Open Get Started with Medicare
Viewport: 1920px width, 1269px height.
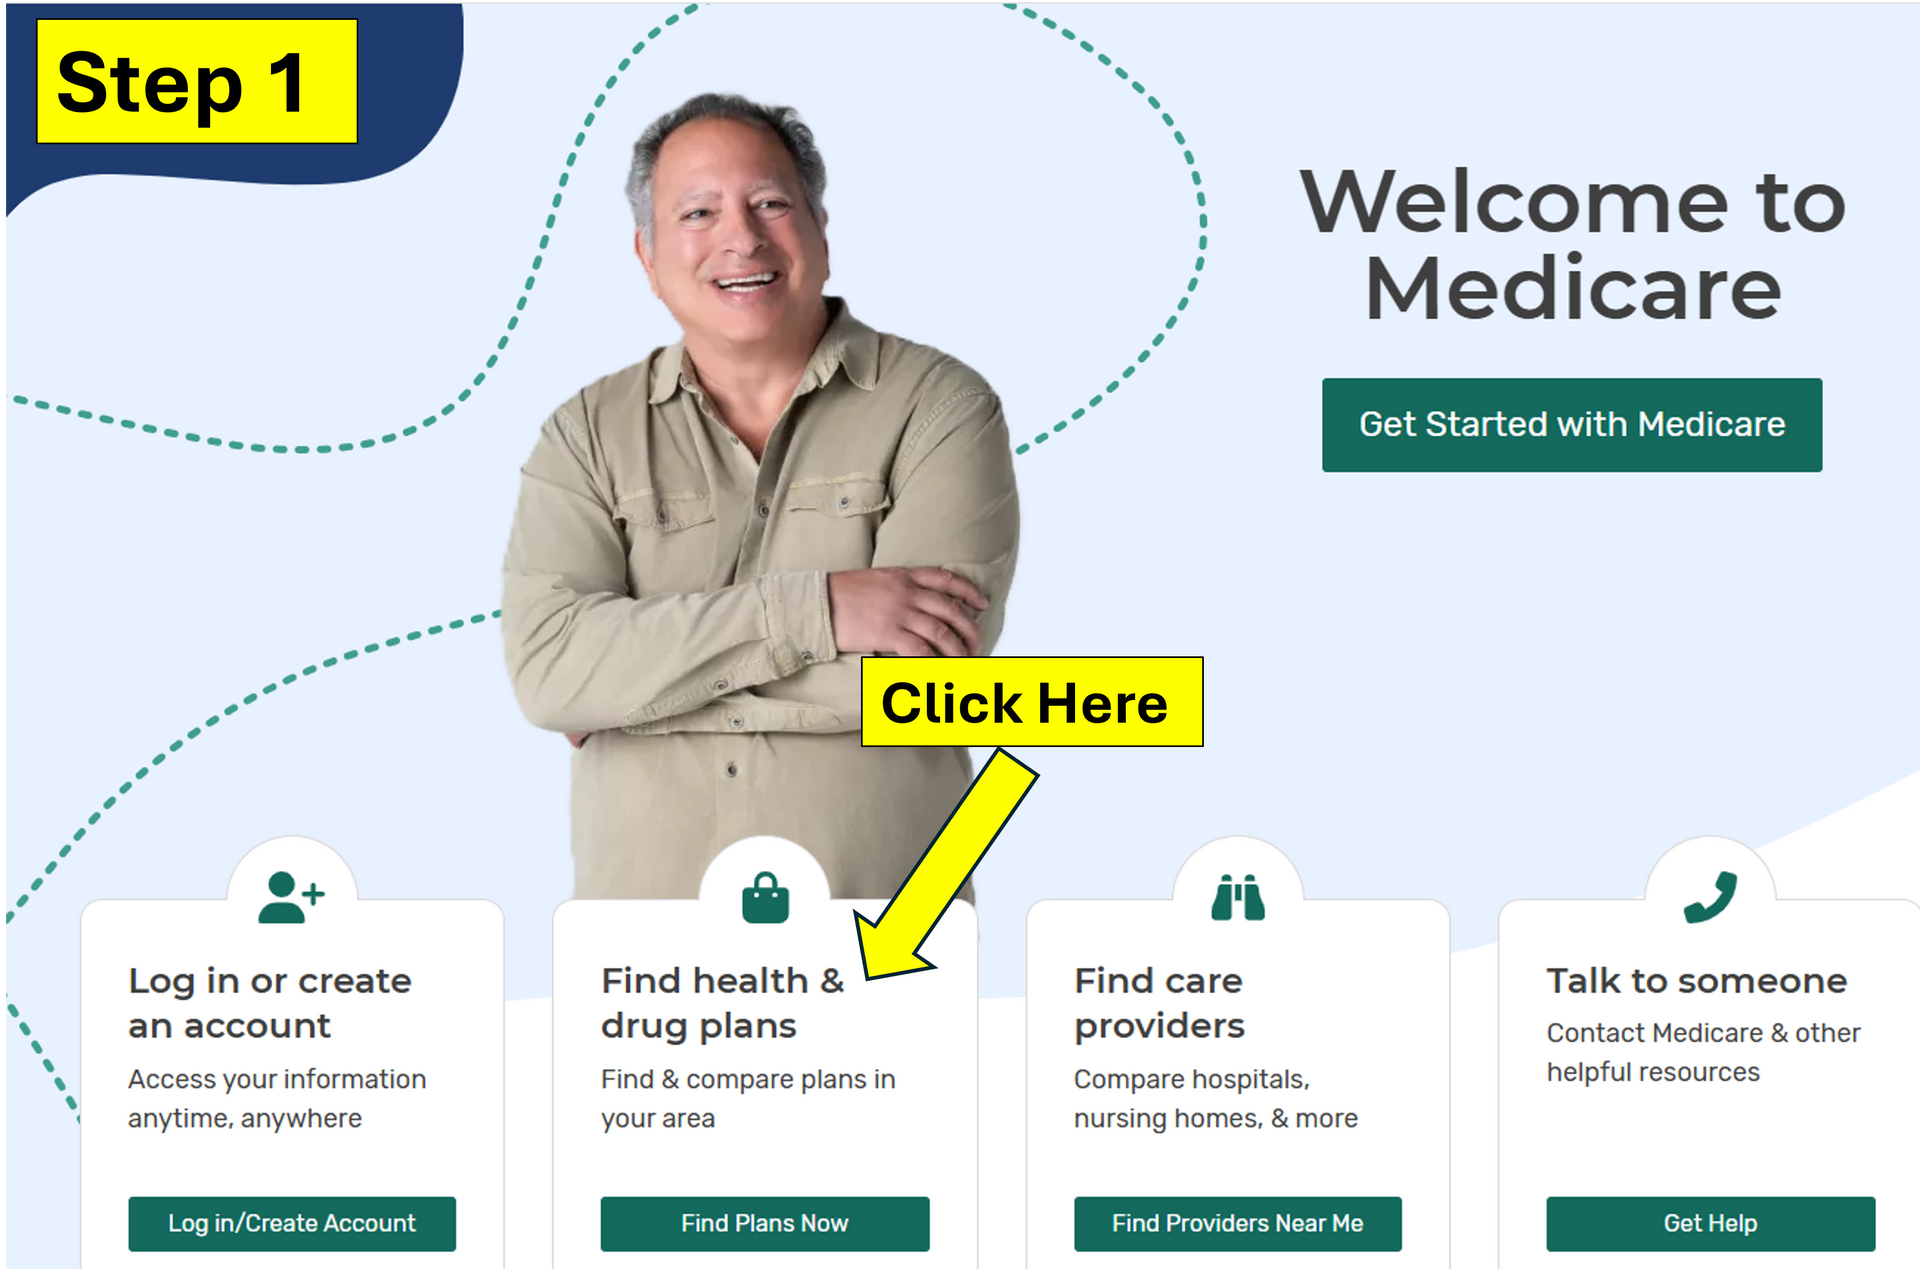pos(1572,424)
